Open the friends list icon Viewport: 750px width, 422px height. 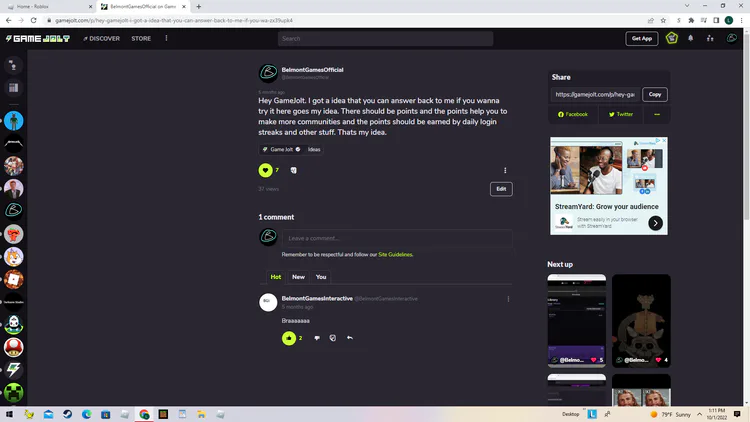[x=710, y=38]
